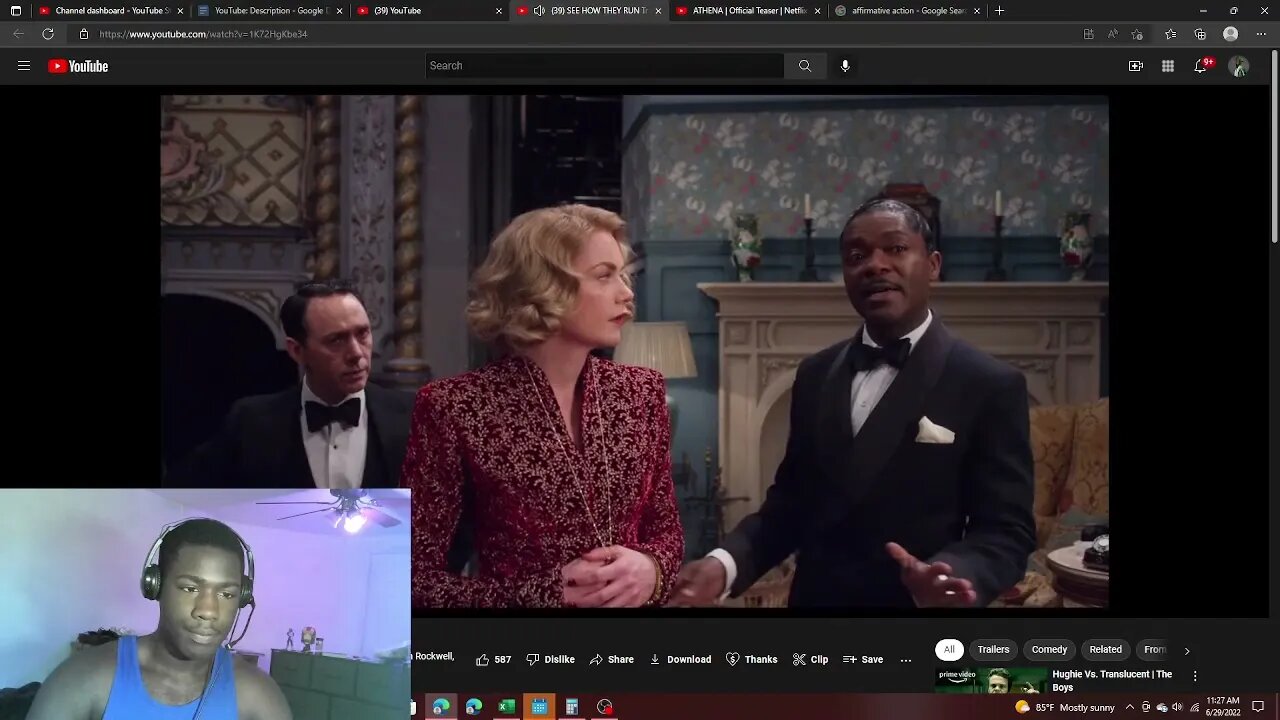The height and width of the screenshot is (720, 1280).
Task: Dislike the video
Action: click(551, 659)
